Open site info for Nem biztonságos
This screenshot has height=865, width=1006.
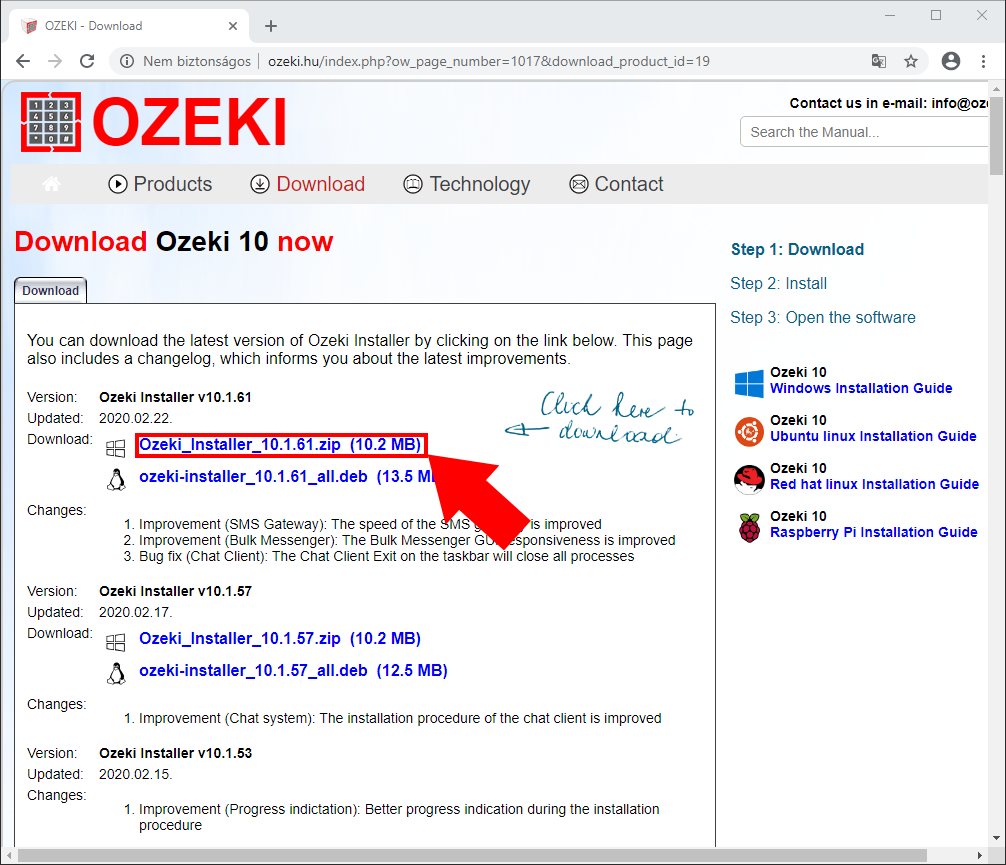(x=127, y=61)
